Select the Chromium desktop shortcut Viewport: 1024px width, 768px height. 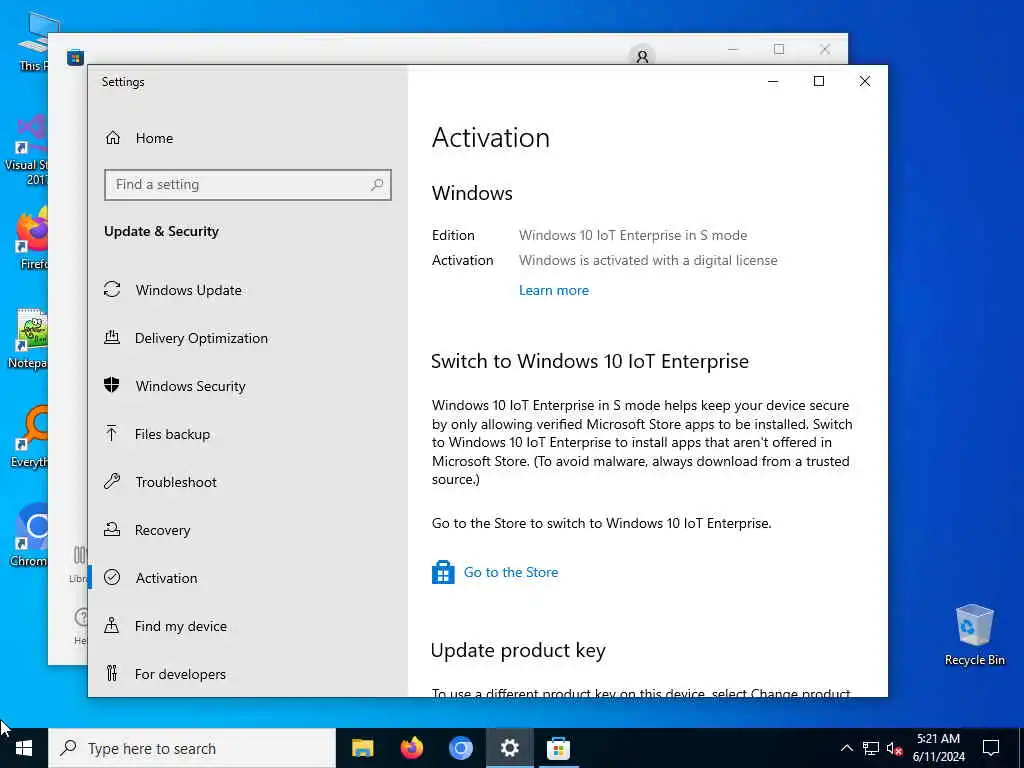(x=27, y=536)
